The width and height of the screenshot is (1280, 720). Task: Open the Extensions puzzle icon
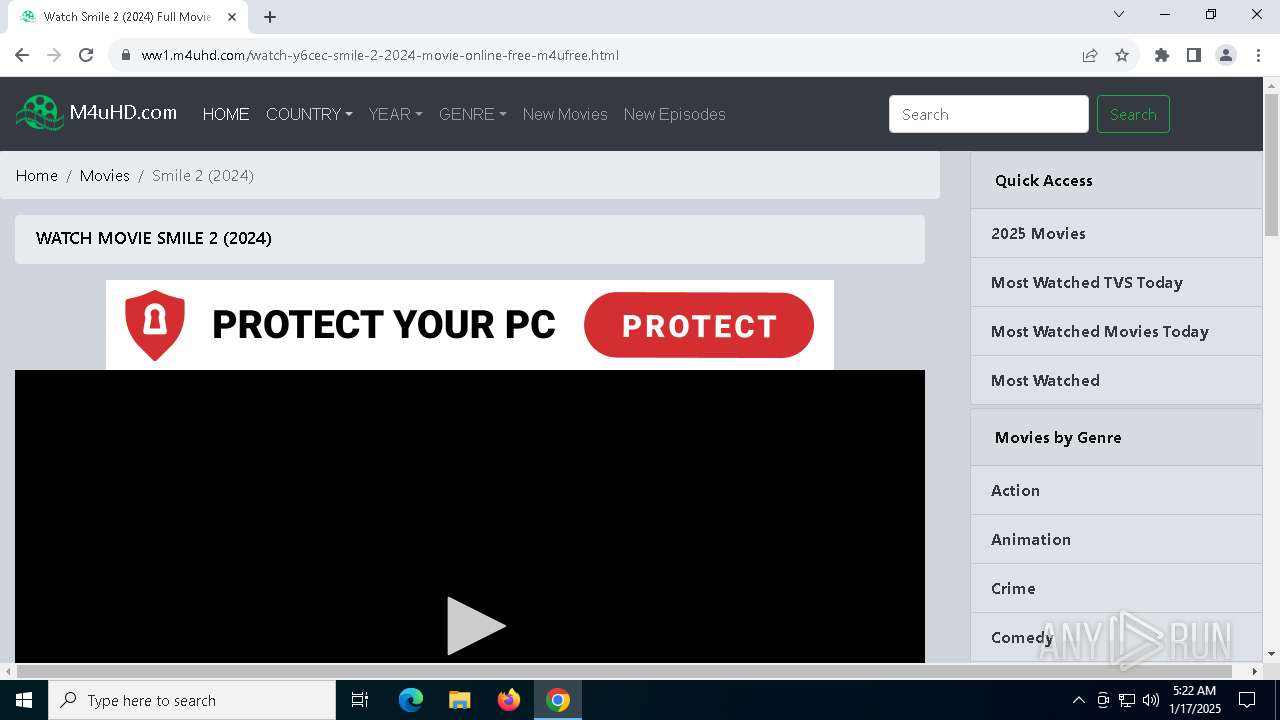tap(1162, 55)
